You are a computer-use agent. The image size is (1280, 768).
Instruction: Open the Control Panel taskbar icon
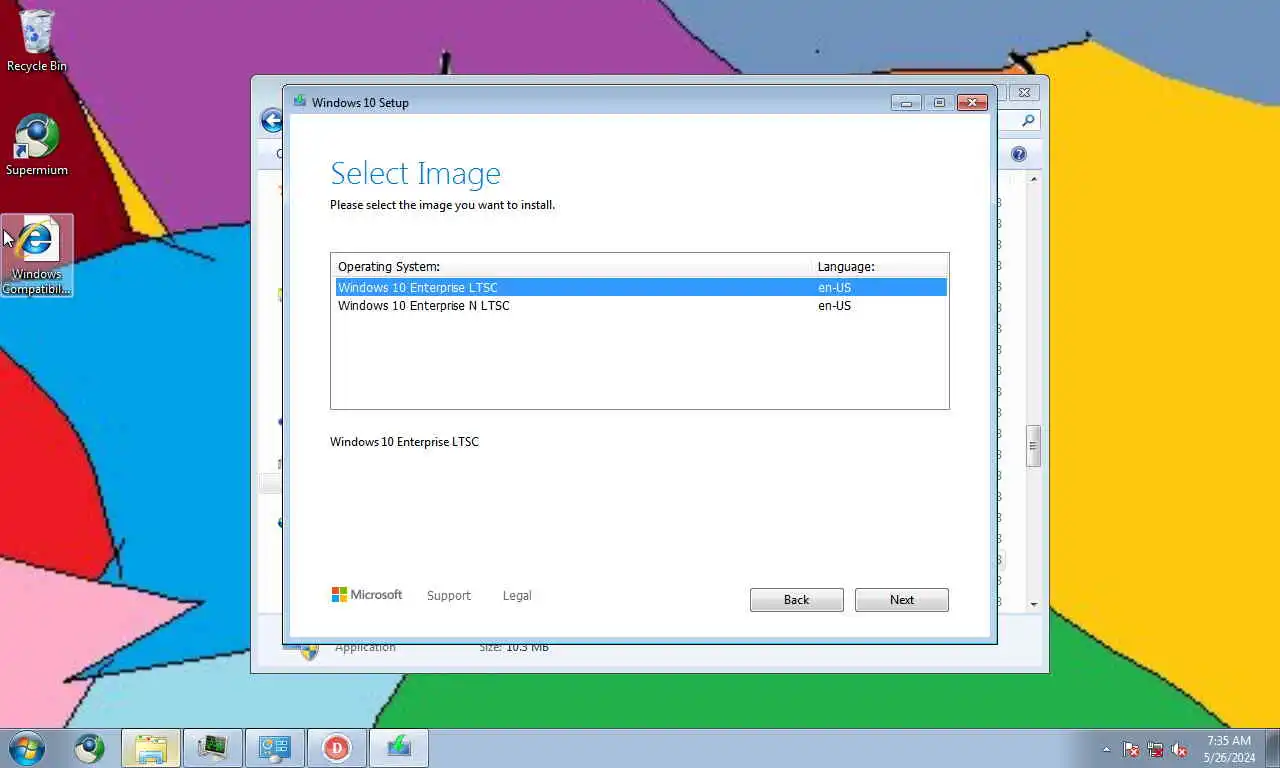pos(274,748)
